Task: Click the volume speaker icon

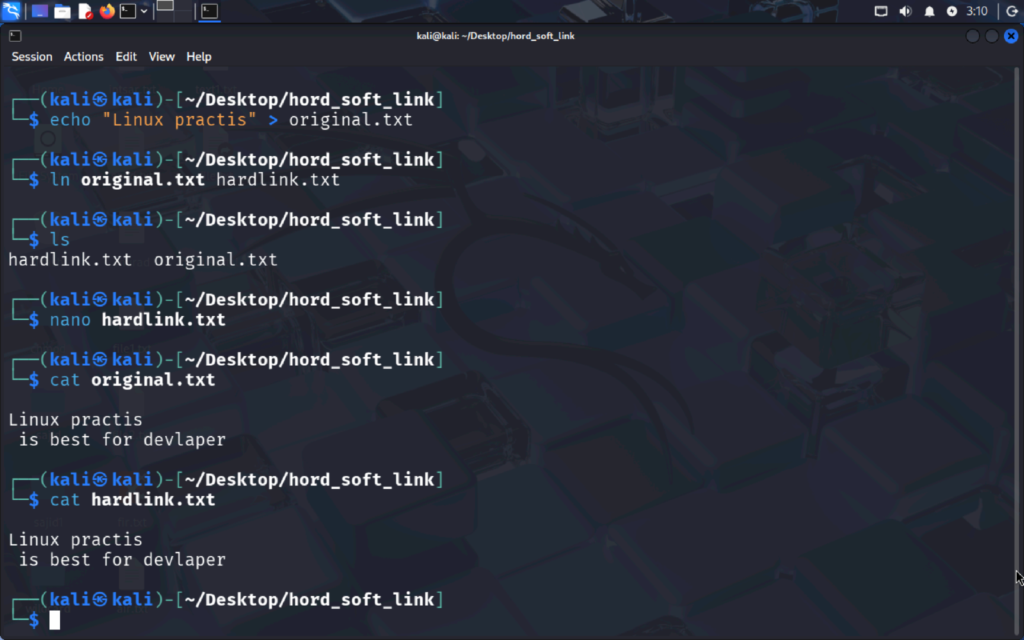Action: click(906, 12)
